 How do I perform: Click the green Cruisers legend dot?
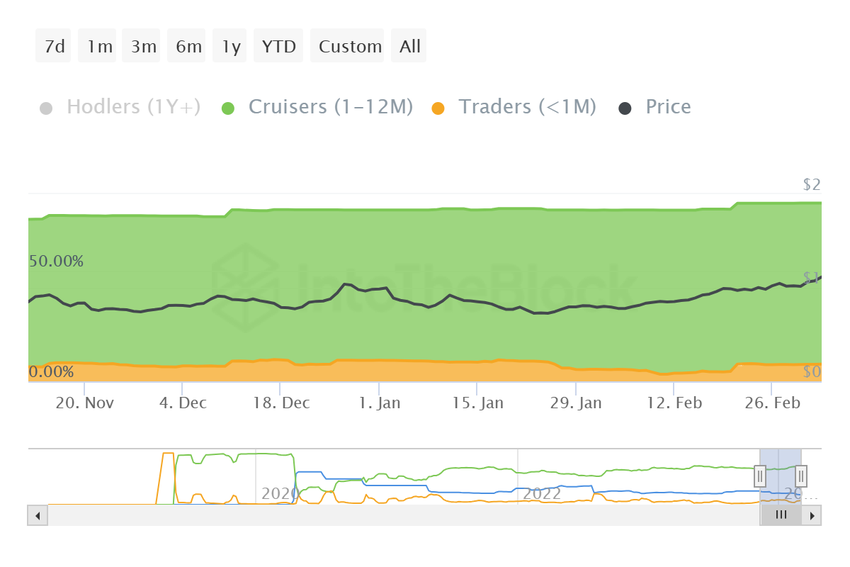pyautogui.click(x=228, y=108)
